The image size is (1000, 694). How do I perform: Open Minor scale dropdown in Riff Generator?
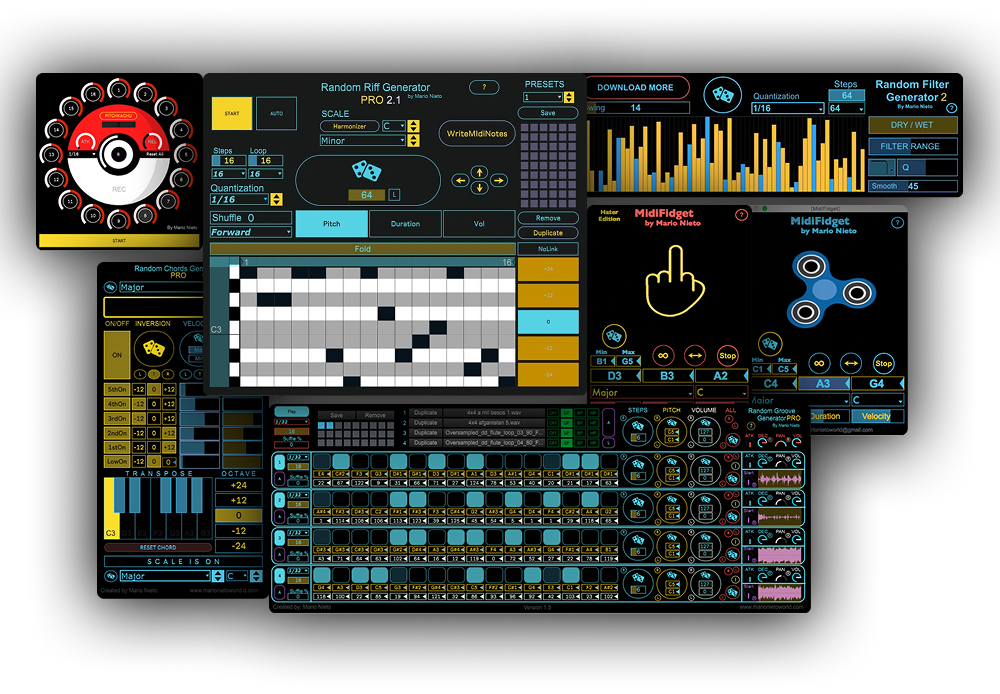[x=362, y=140]
